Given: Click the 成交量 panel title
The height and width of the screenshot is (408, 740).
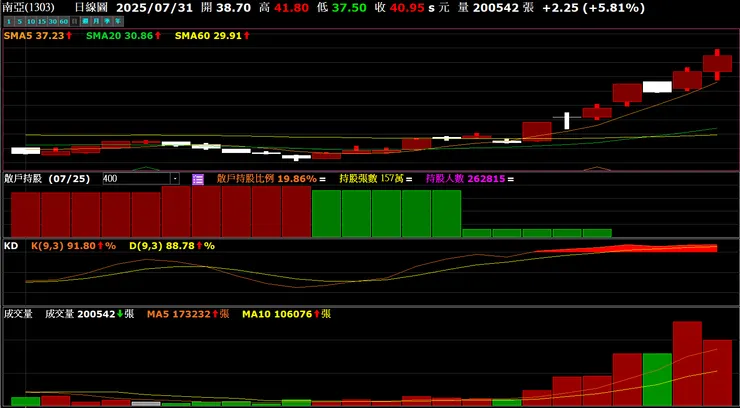Looking at the screenshot, I should pyautogui.click(x=18, y=314).
